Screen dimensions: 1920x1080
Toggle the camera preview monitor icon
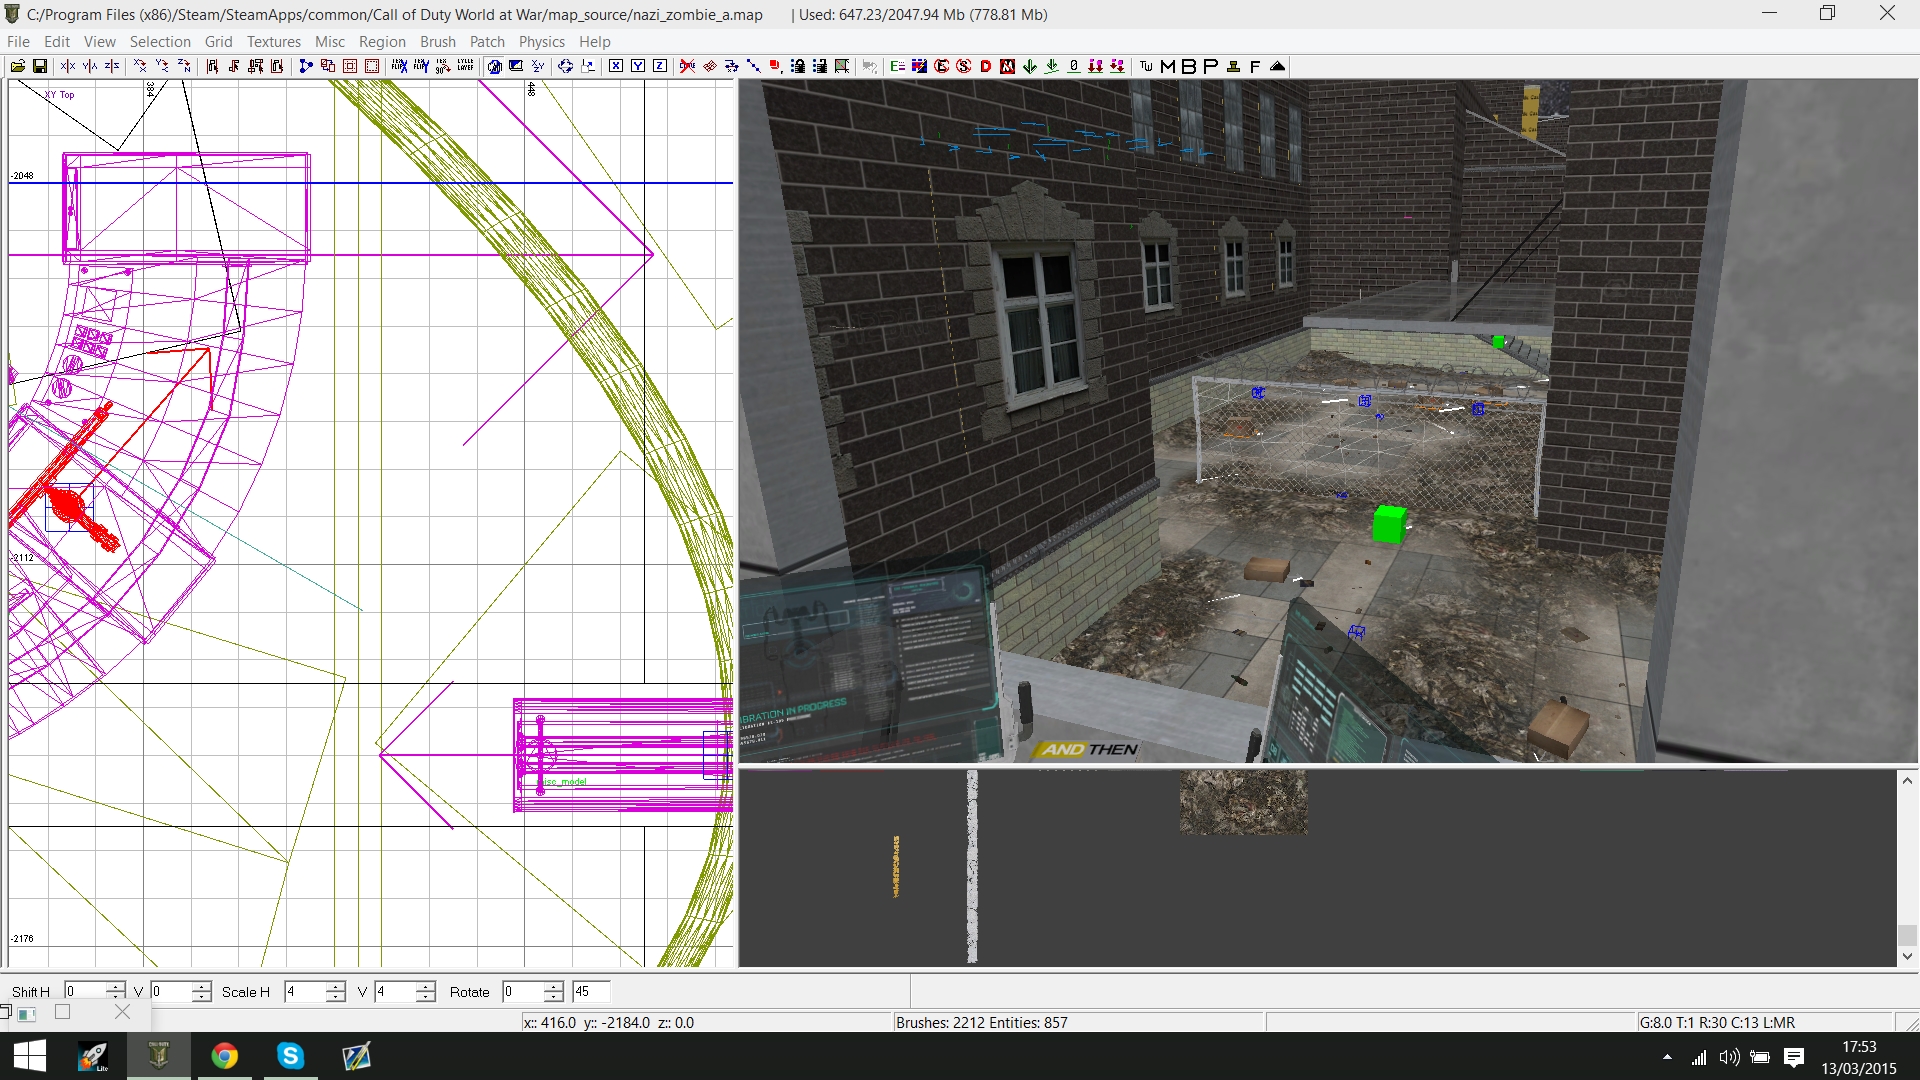pyautogui.click(x=516, y=66)
